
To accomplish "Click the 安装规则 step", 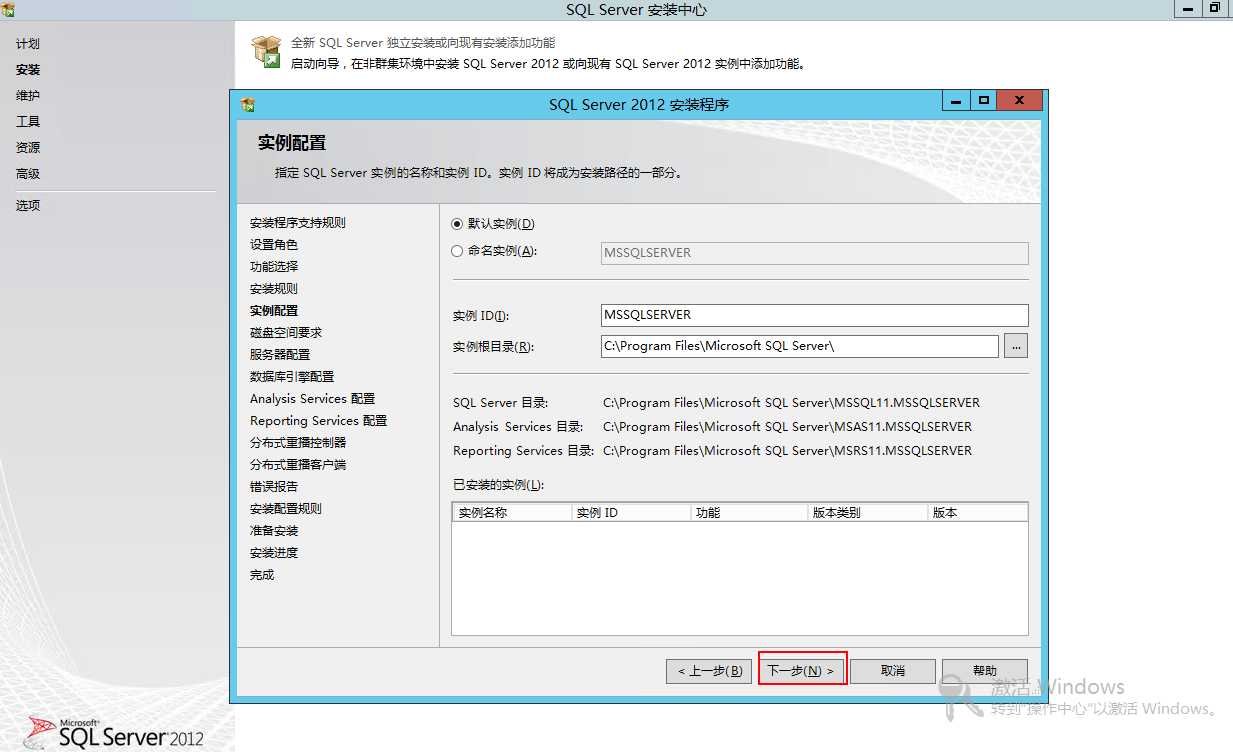I will click(274, 289).
